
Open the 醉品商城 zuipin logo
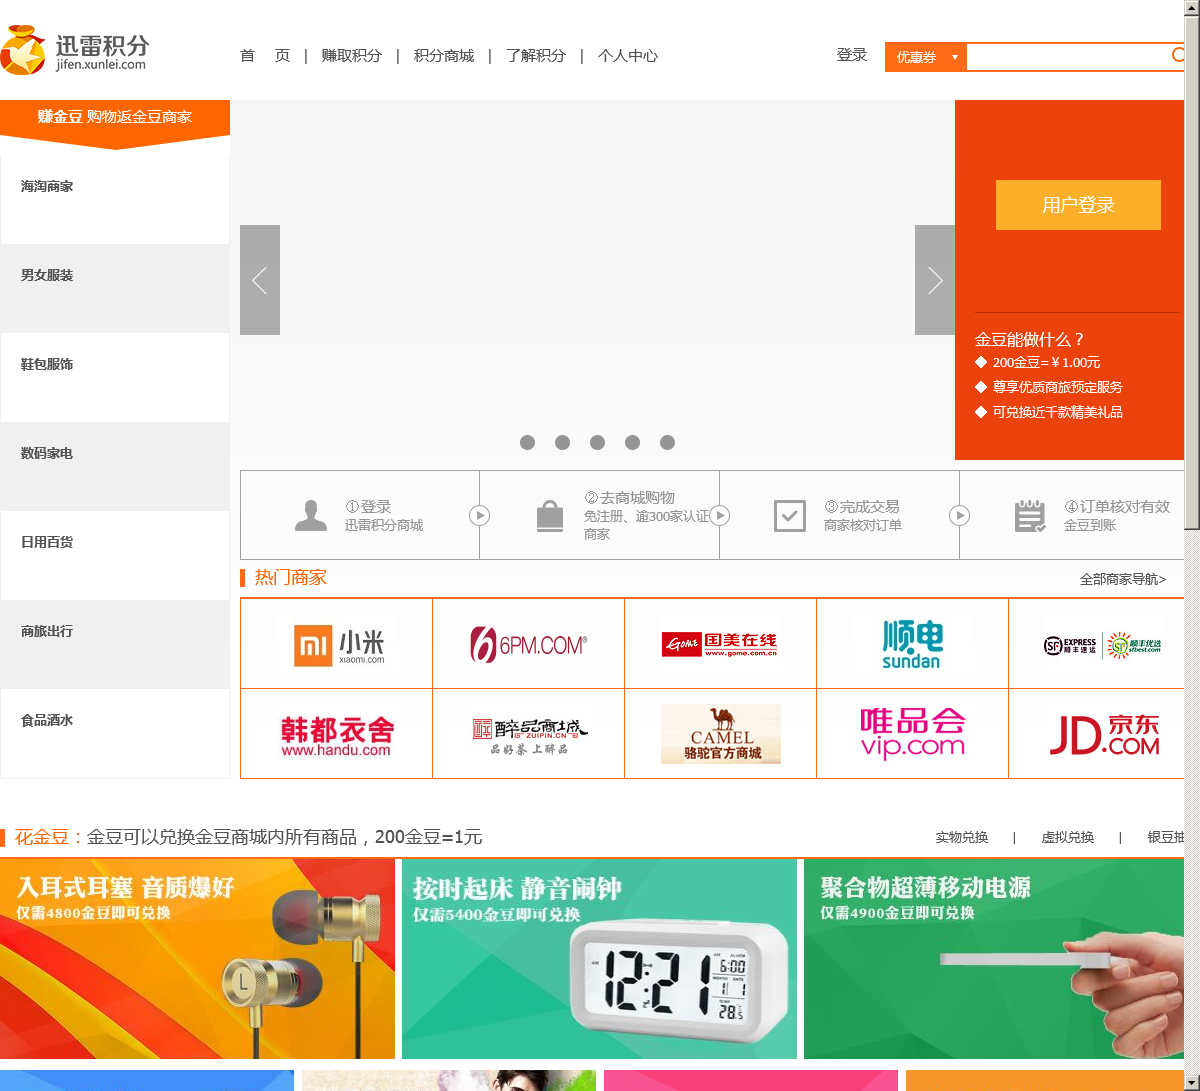[x=529, y=734]
